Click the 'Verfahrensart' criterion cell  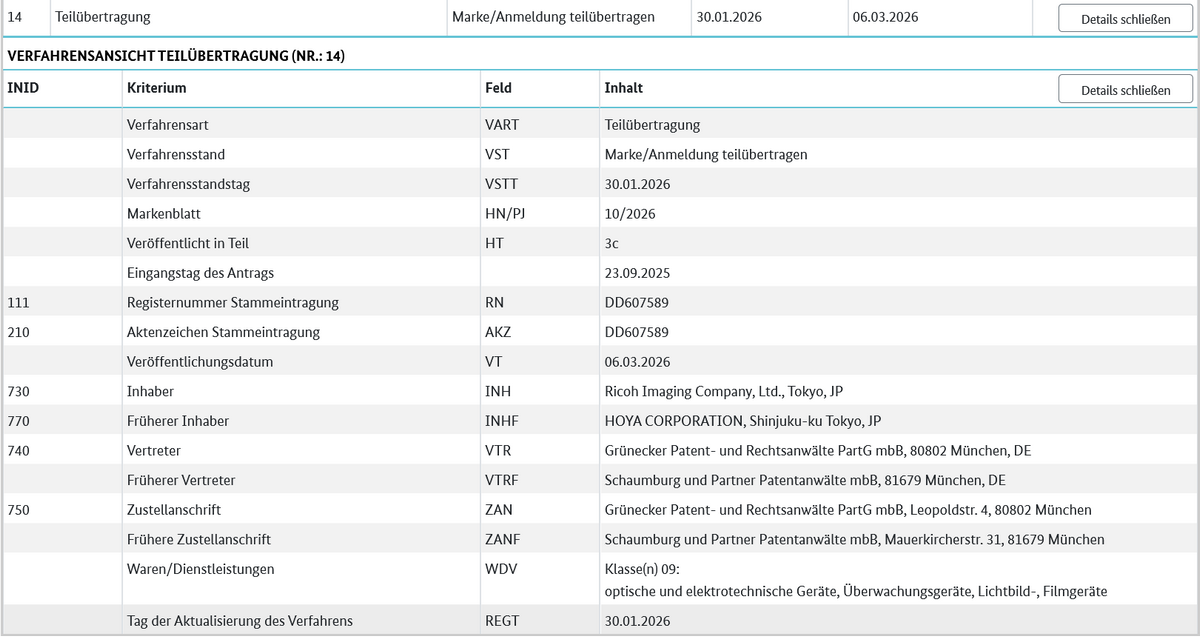tap(168, 125)
